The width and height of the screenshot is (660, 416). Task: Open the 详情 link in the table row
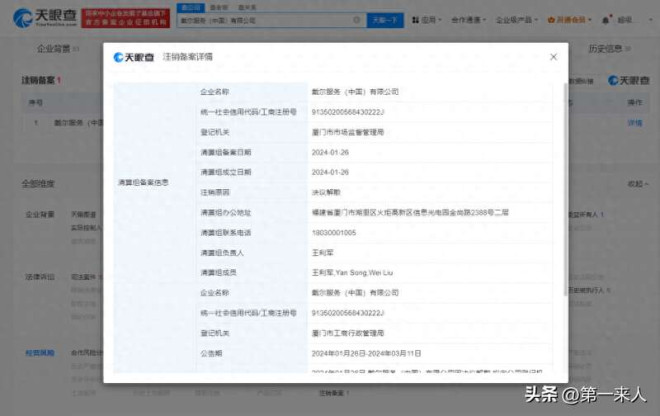click(634, 122)
